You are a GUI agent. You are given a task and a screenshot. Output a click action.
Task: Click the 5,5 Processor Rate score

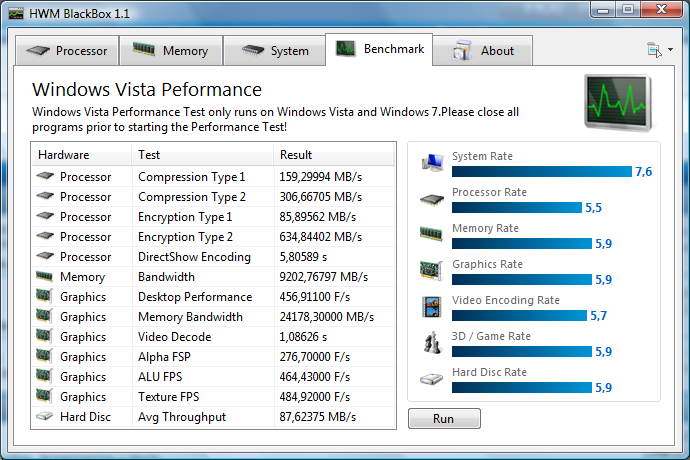[593, 208]
